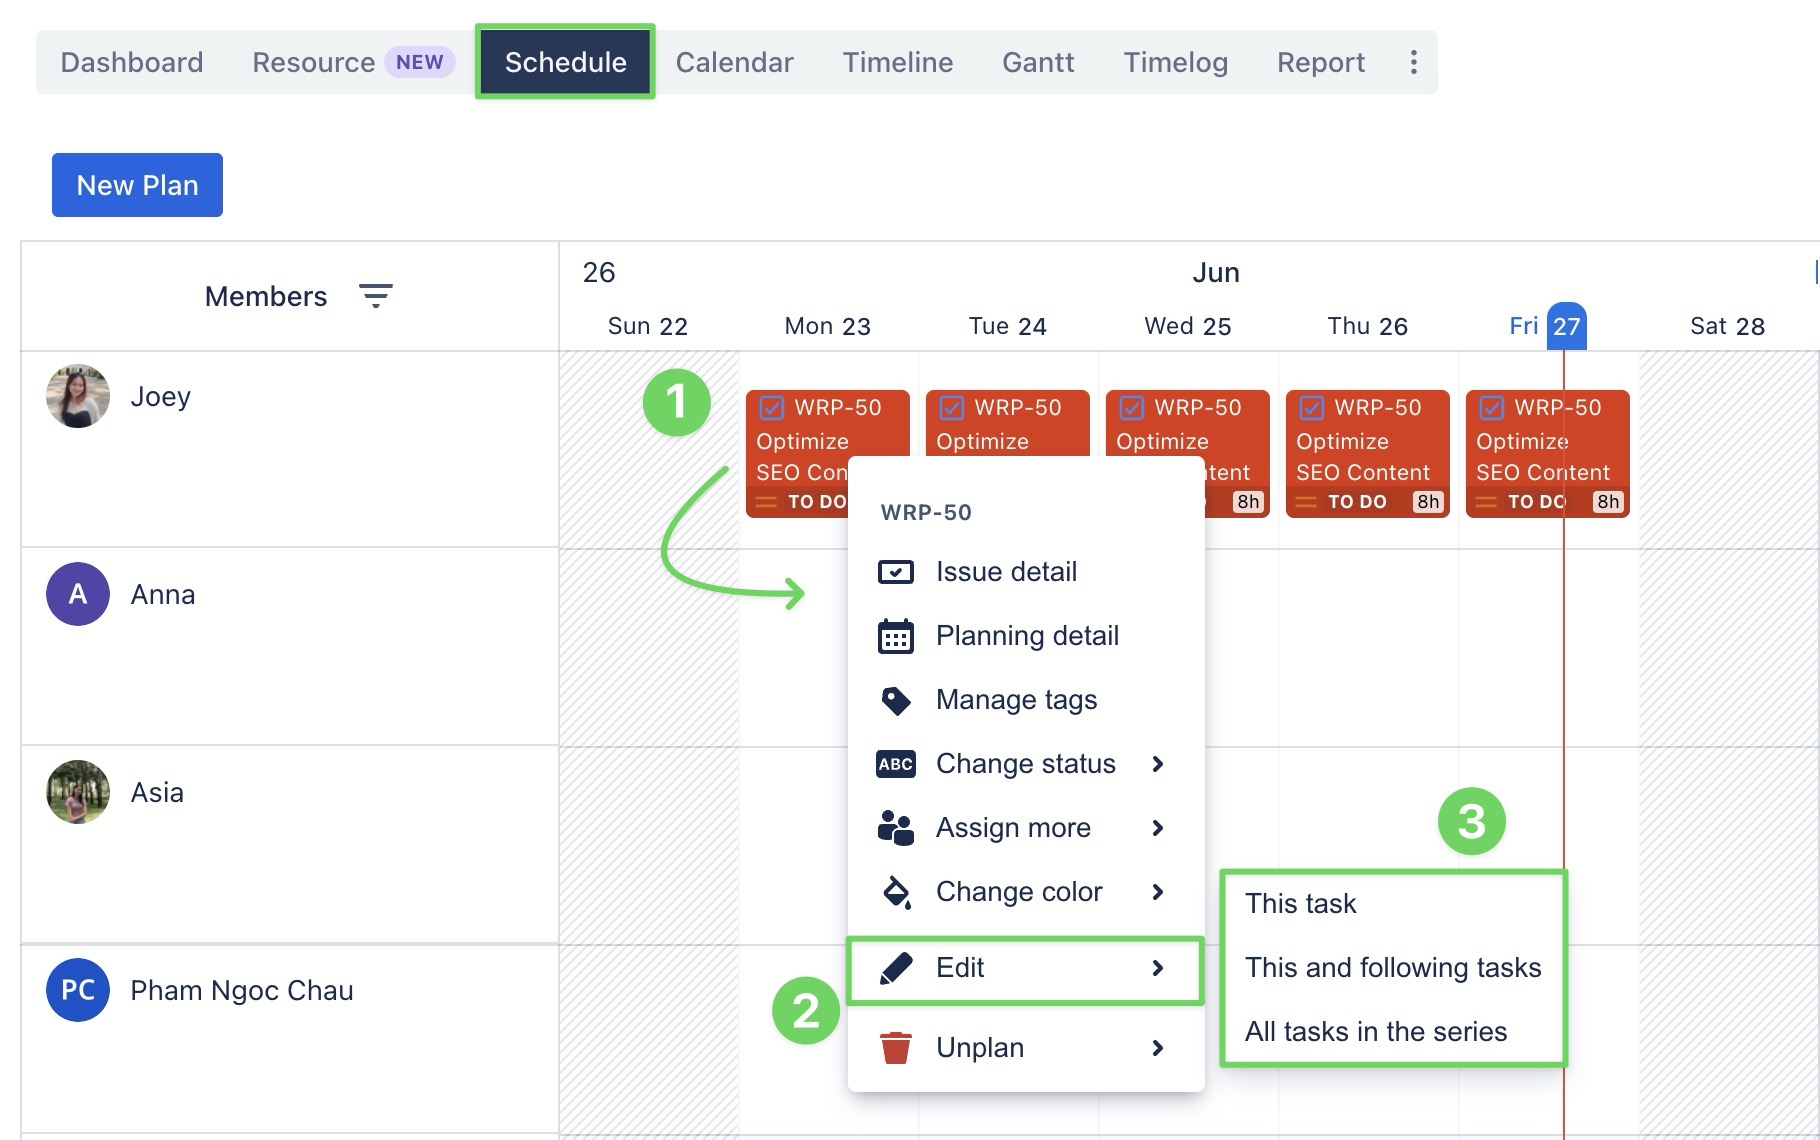Expand the Unplan submenu arrow
Image resolution: width=1820 pixels, height=1140 pixels.
point(1157,1048)
